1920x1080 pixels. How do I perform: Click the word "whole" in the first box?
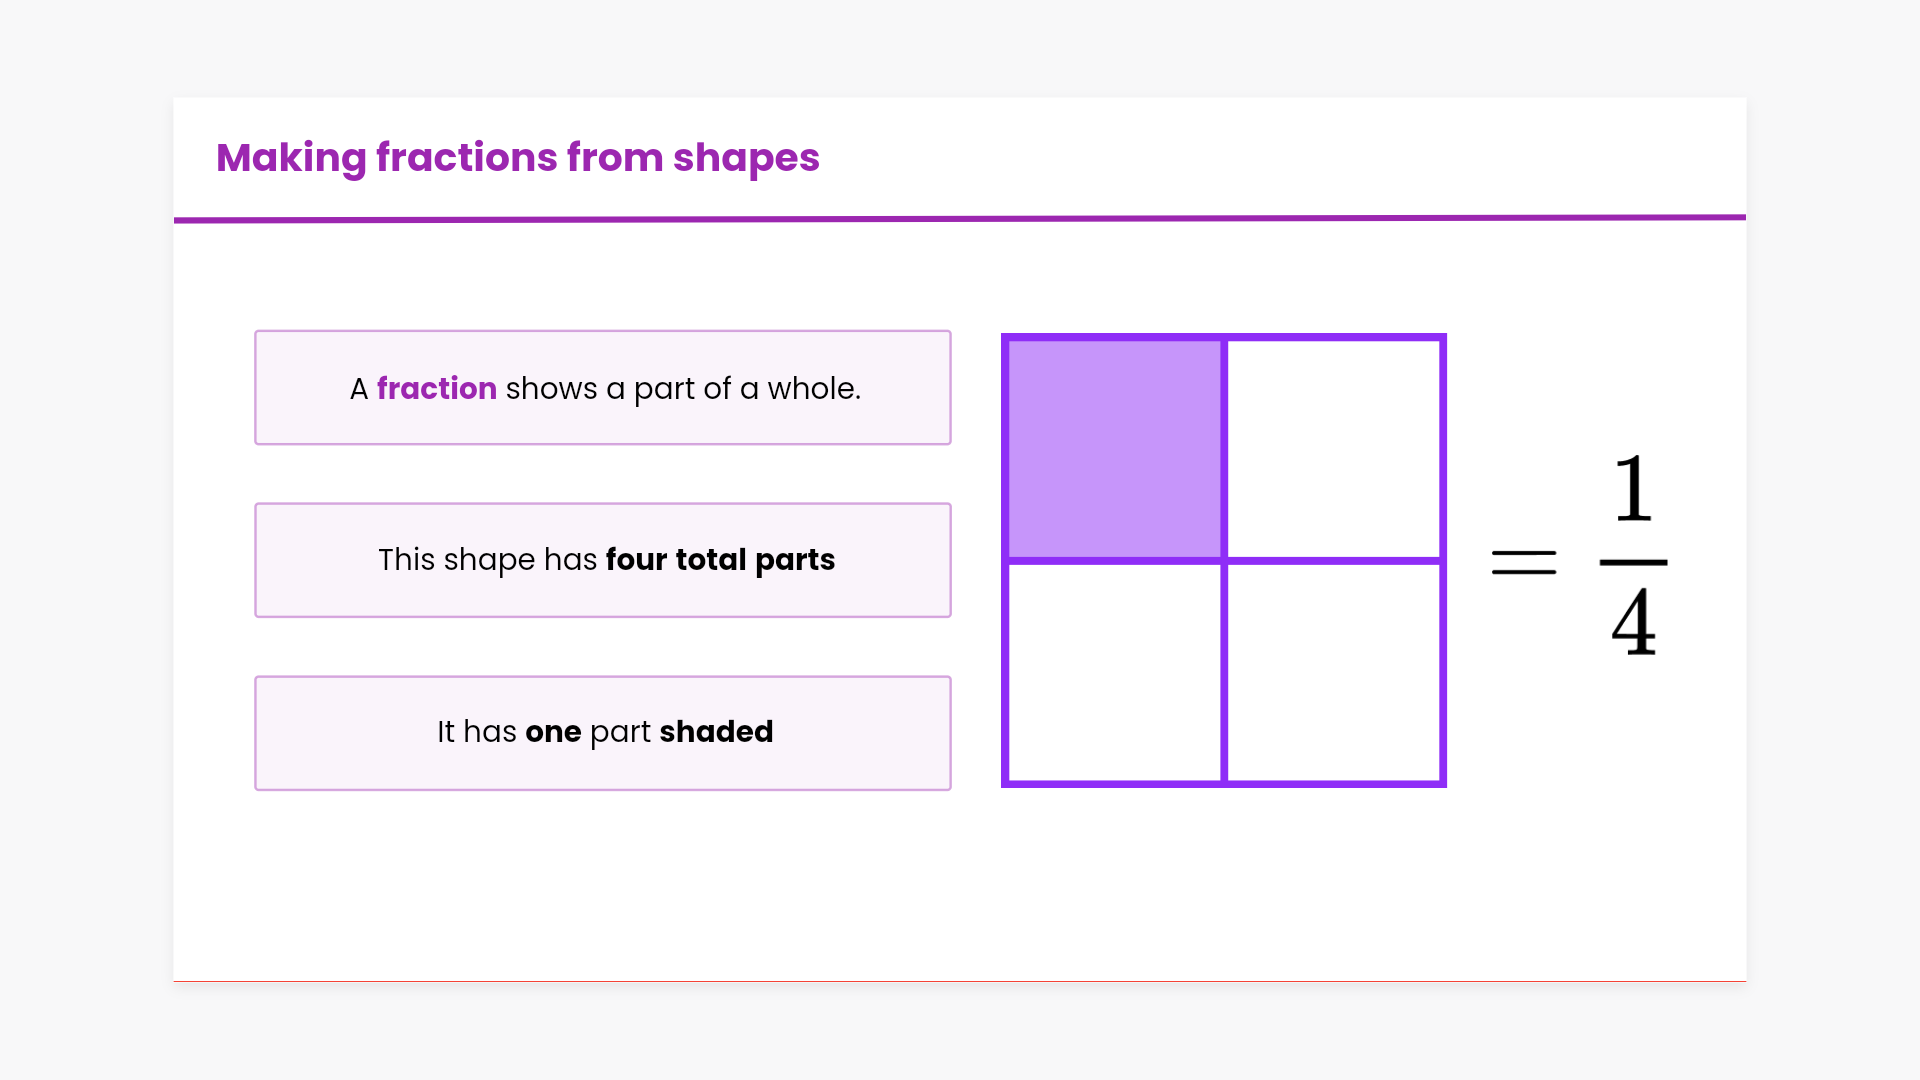pyautogui.click(x=811, y=388)
